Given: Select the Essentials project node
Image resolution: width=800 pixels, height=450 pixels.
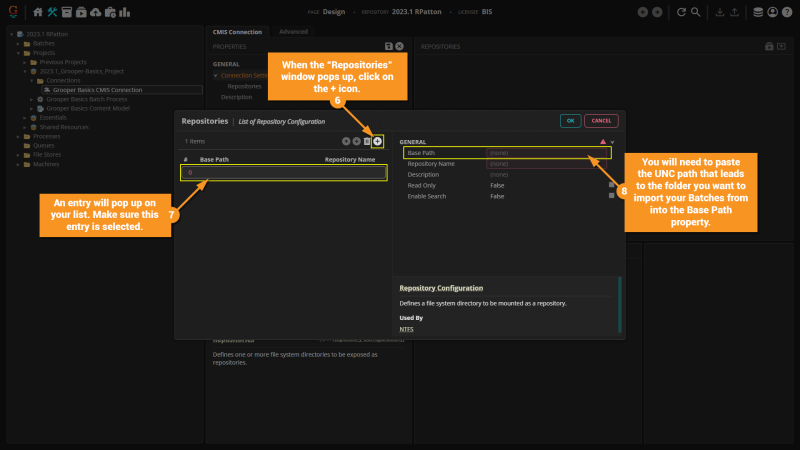Looking at the screenshot, I should (53, 118).
